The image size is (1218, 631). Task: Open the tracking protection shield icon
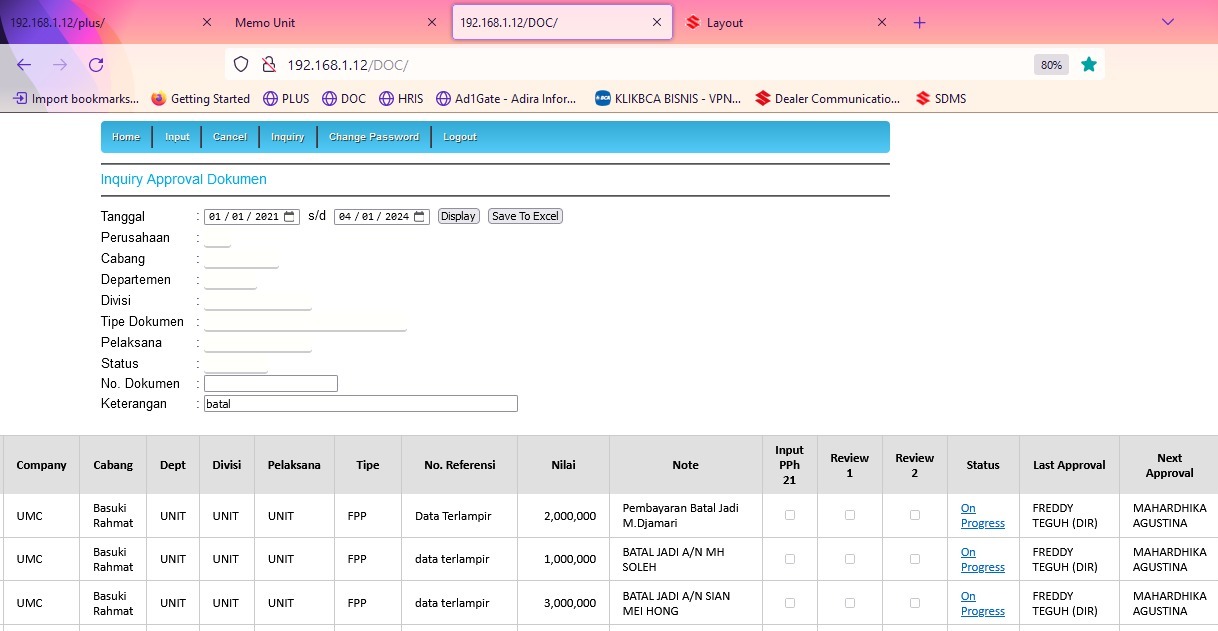pos(240,65)
